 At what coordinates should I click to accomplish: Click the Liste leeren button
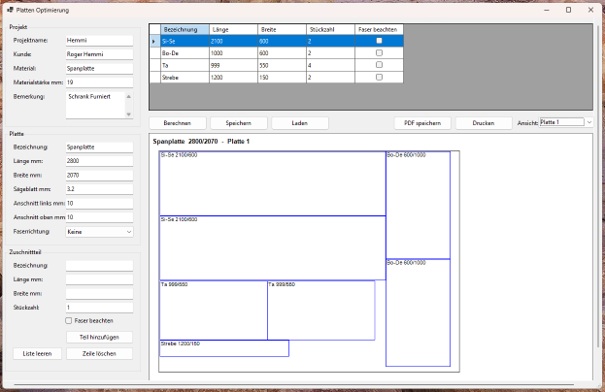tap(37, 353)
